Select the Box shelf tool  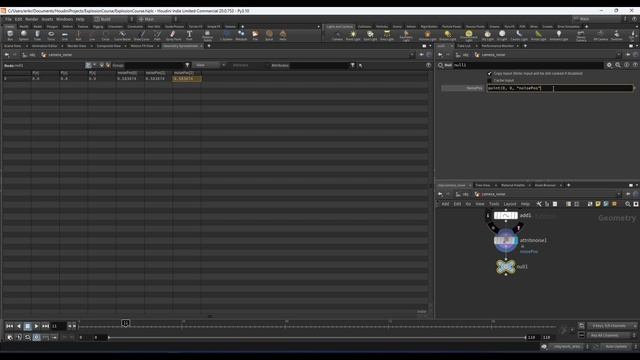coord(10,36)
